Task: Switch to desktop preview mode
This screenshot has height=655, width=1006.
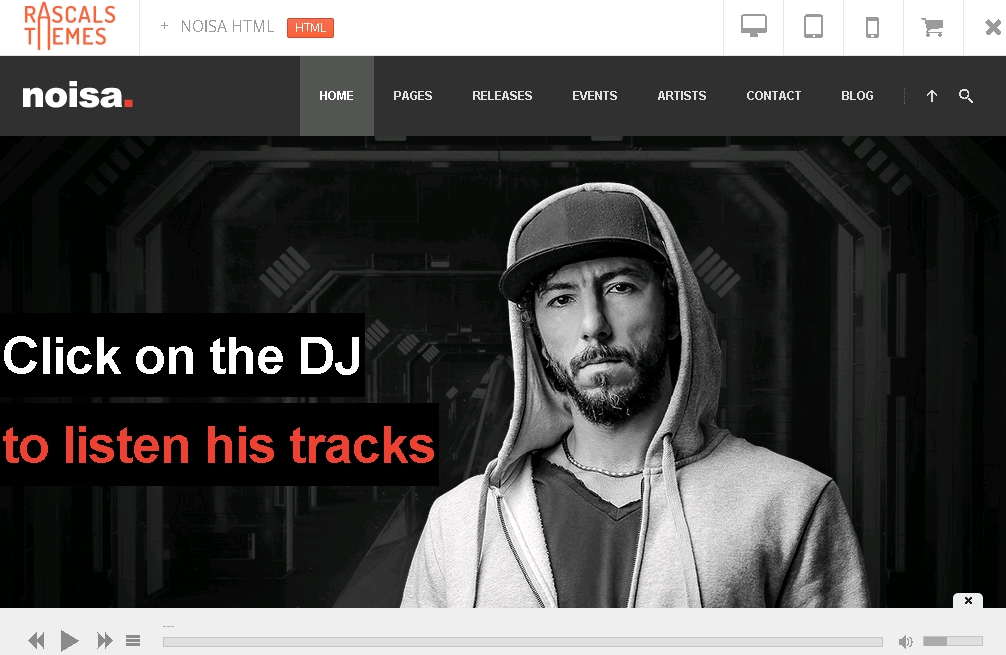Action: coord(753,27)
